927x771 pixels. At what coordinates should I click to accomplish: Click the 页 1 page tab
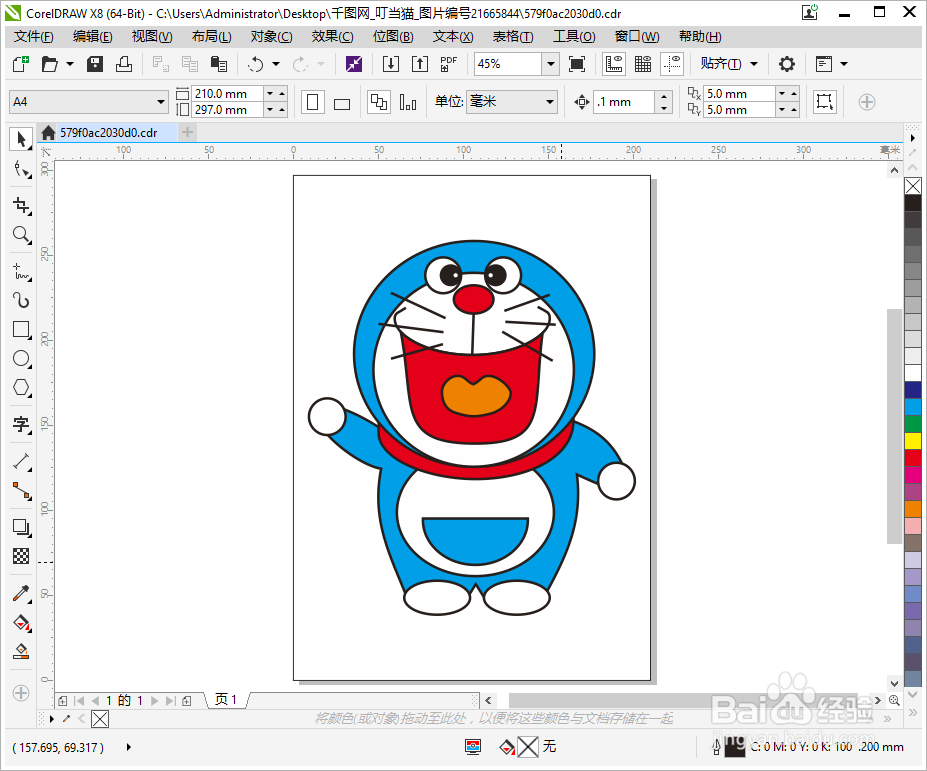[x=226, y=700]
